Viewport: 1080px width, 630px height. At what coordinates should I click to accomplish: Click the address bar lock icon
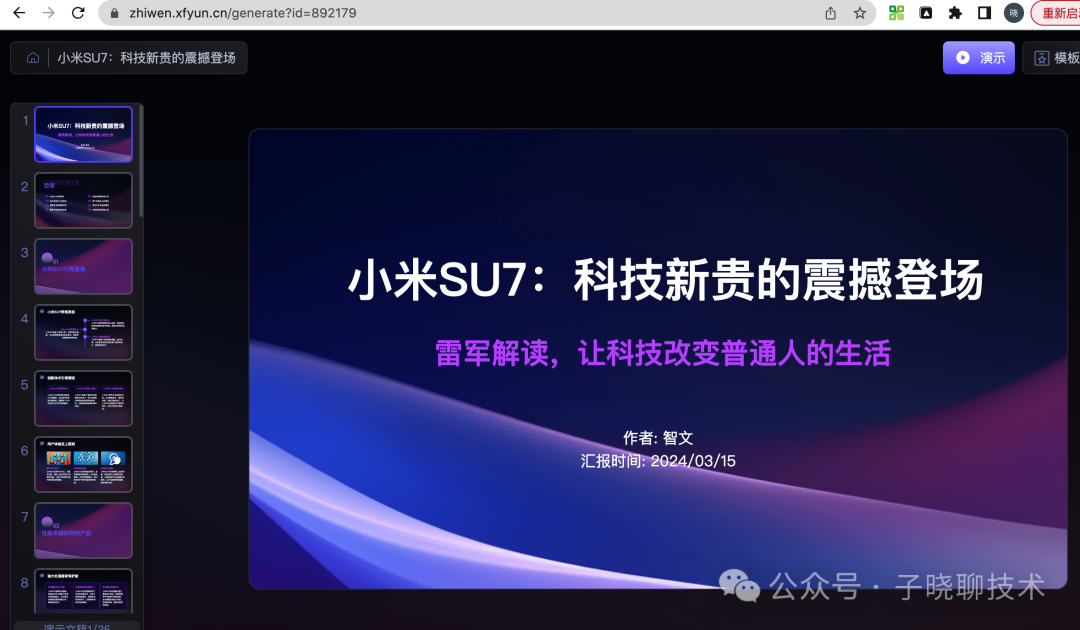click(x=114, y=13)
